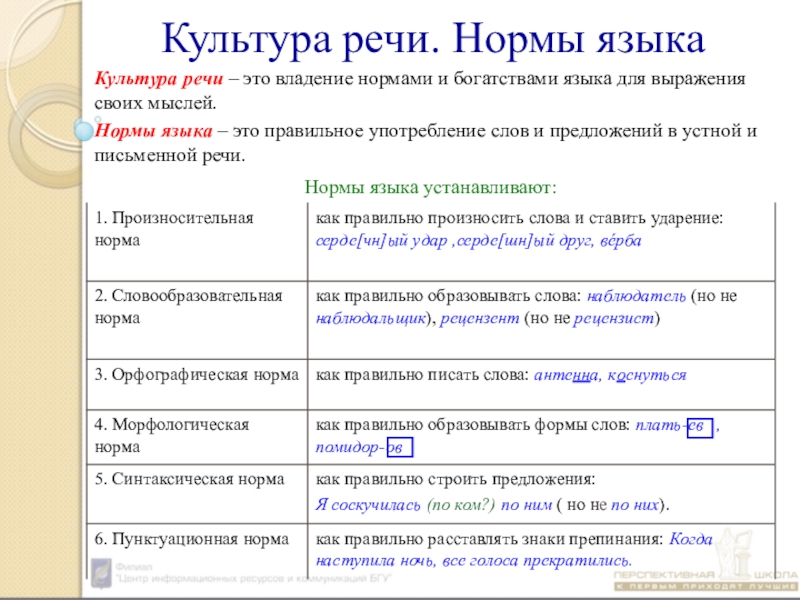Click the boxed ending in "плать-ев"

(x=699, y=428)
